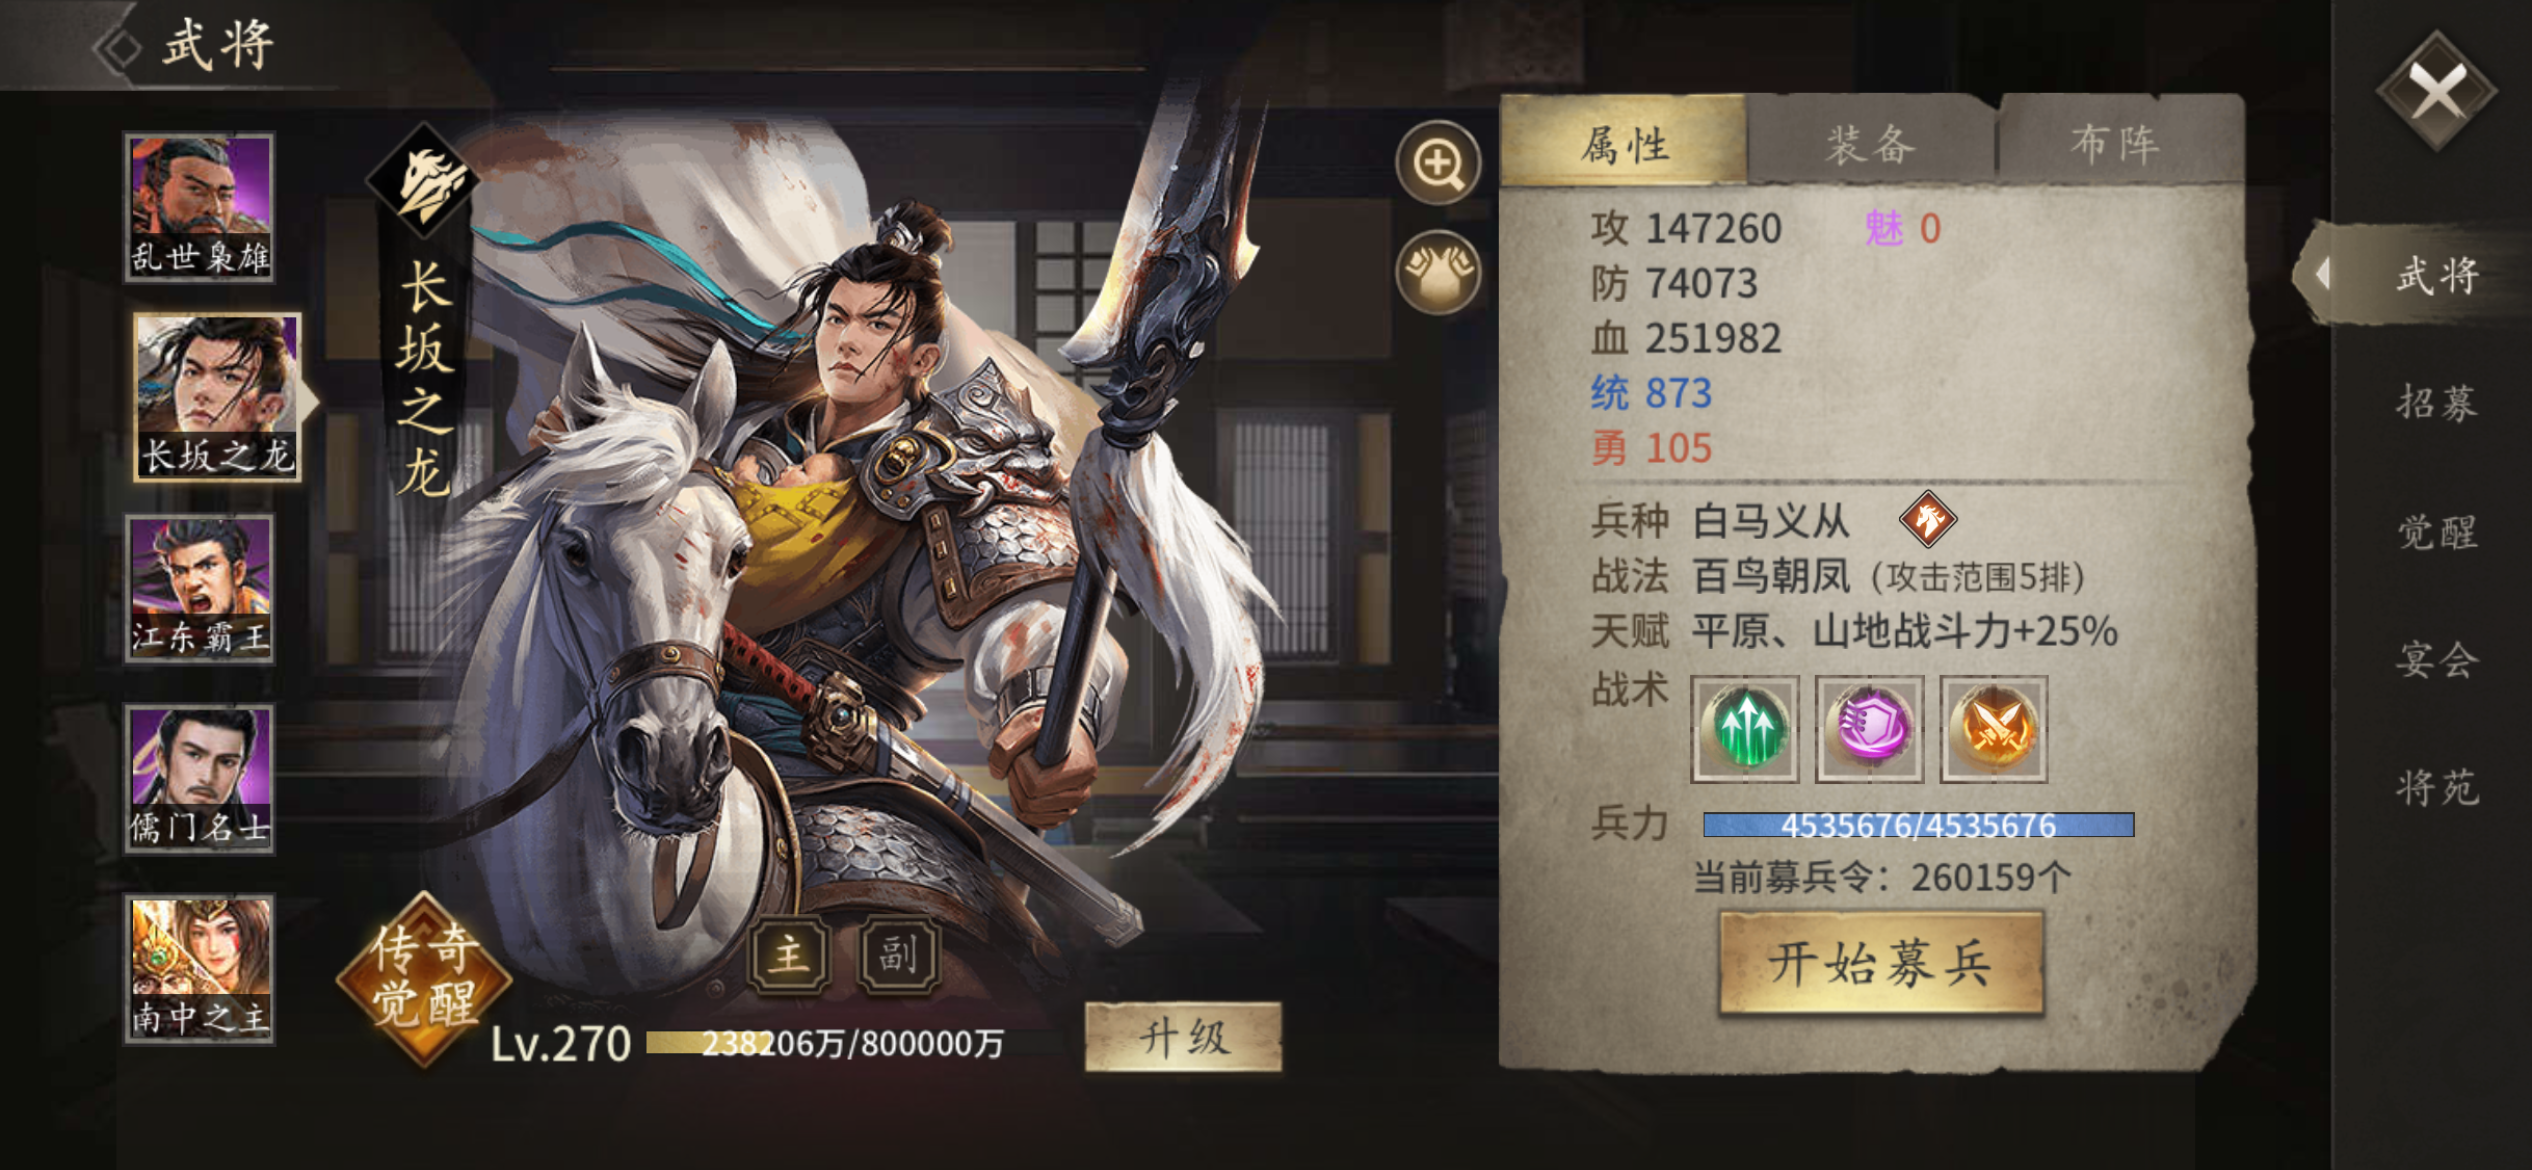Open 招募 recruit in the side menu
Screen dimensions: 2532x1170
(x=2436, y=403)
